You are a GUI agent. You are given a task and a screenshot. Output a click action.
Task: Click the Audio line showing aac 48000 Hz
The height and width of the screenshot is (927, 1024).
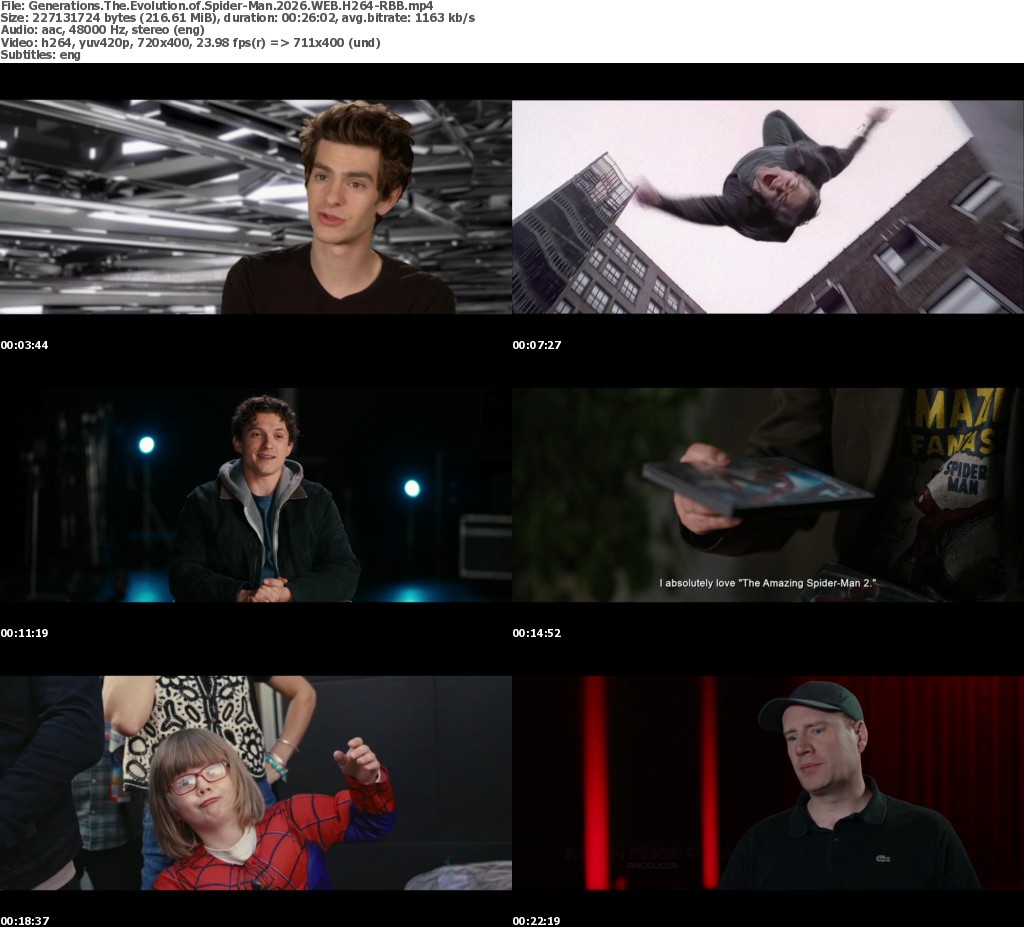point(103,30)
